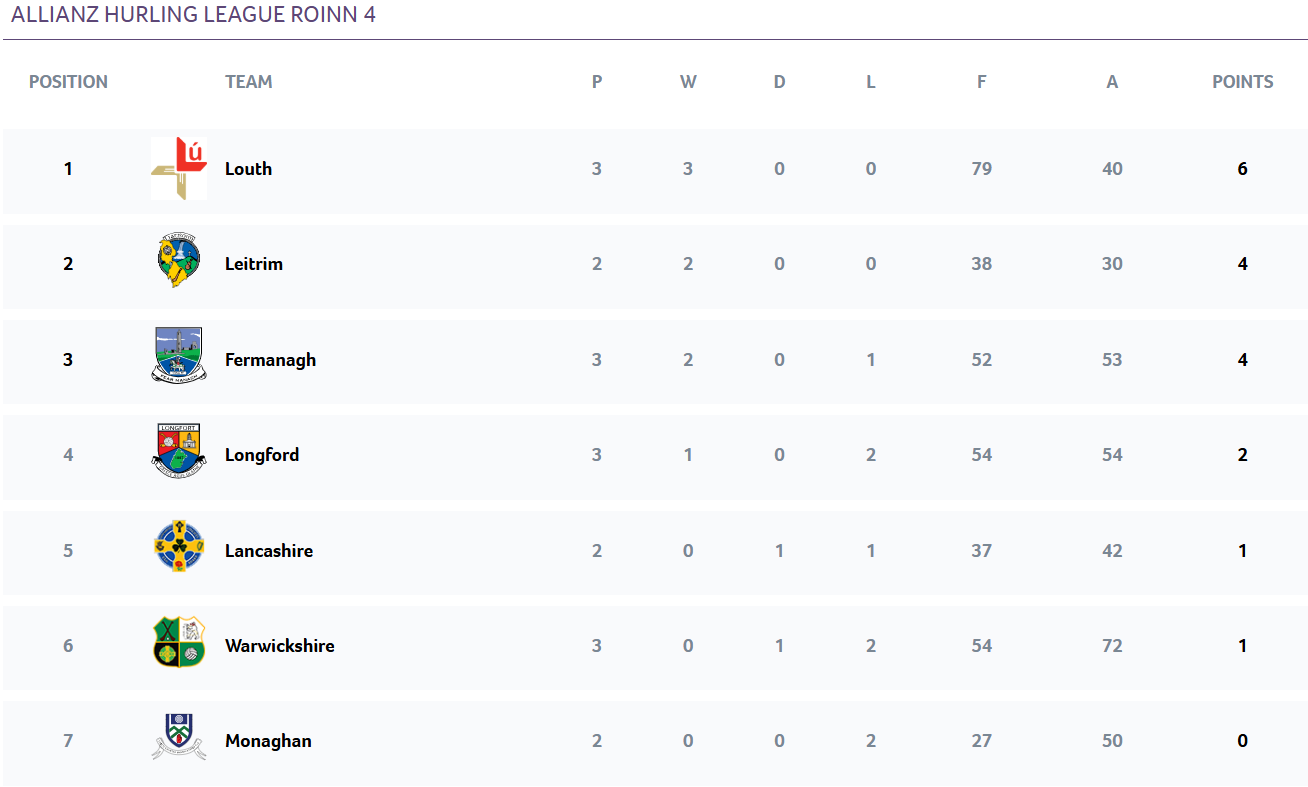Open the Louth team name link
The width and height of the screenshot is (1308, 787).
[x=248, y=169]
